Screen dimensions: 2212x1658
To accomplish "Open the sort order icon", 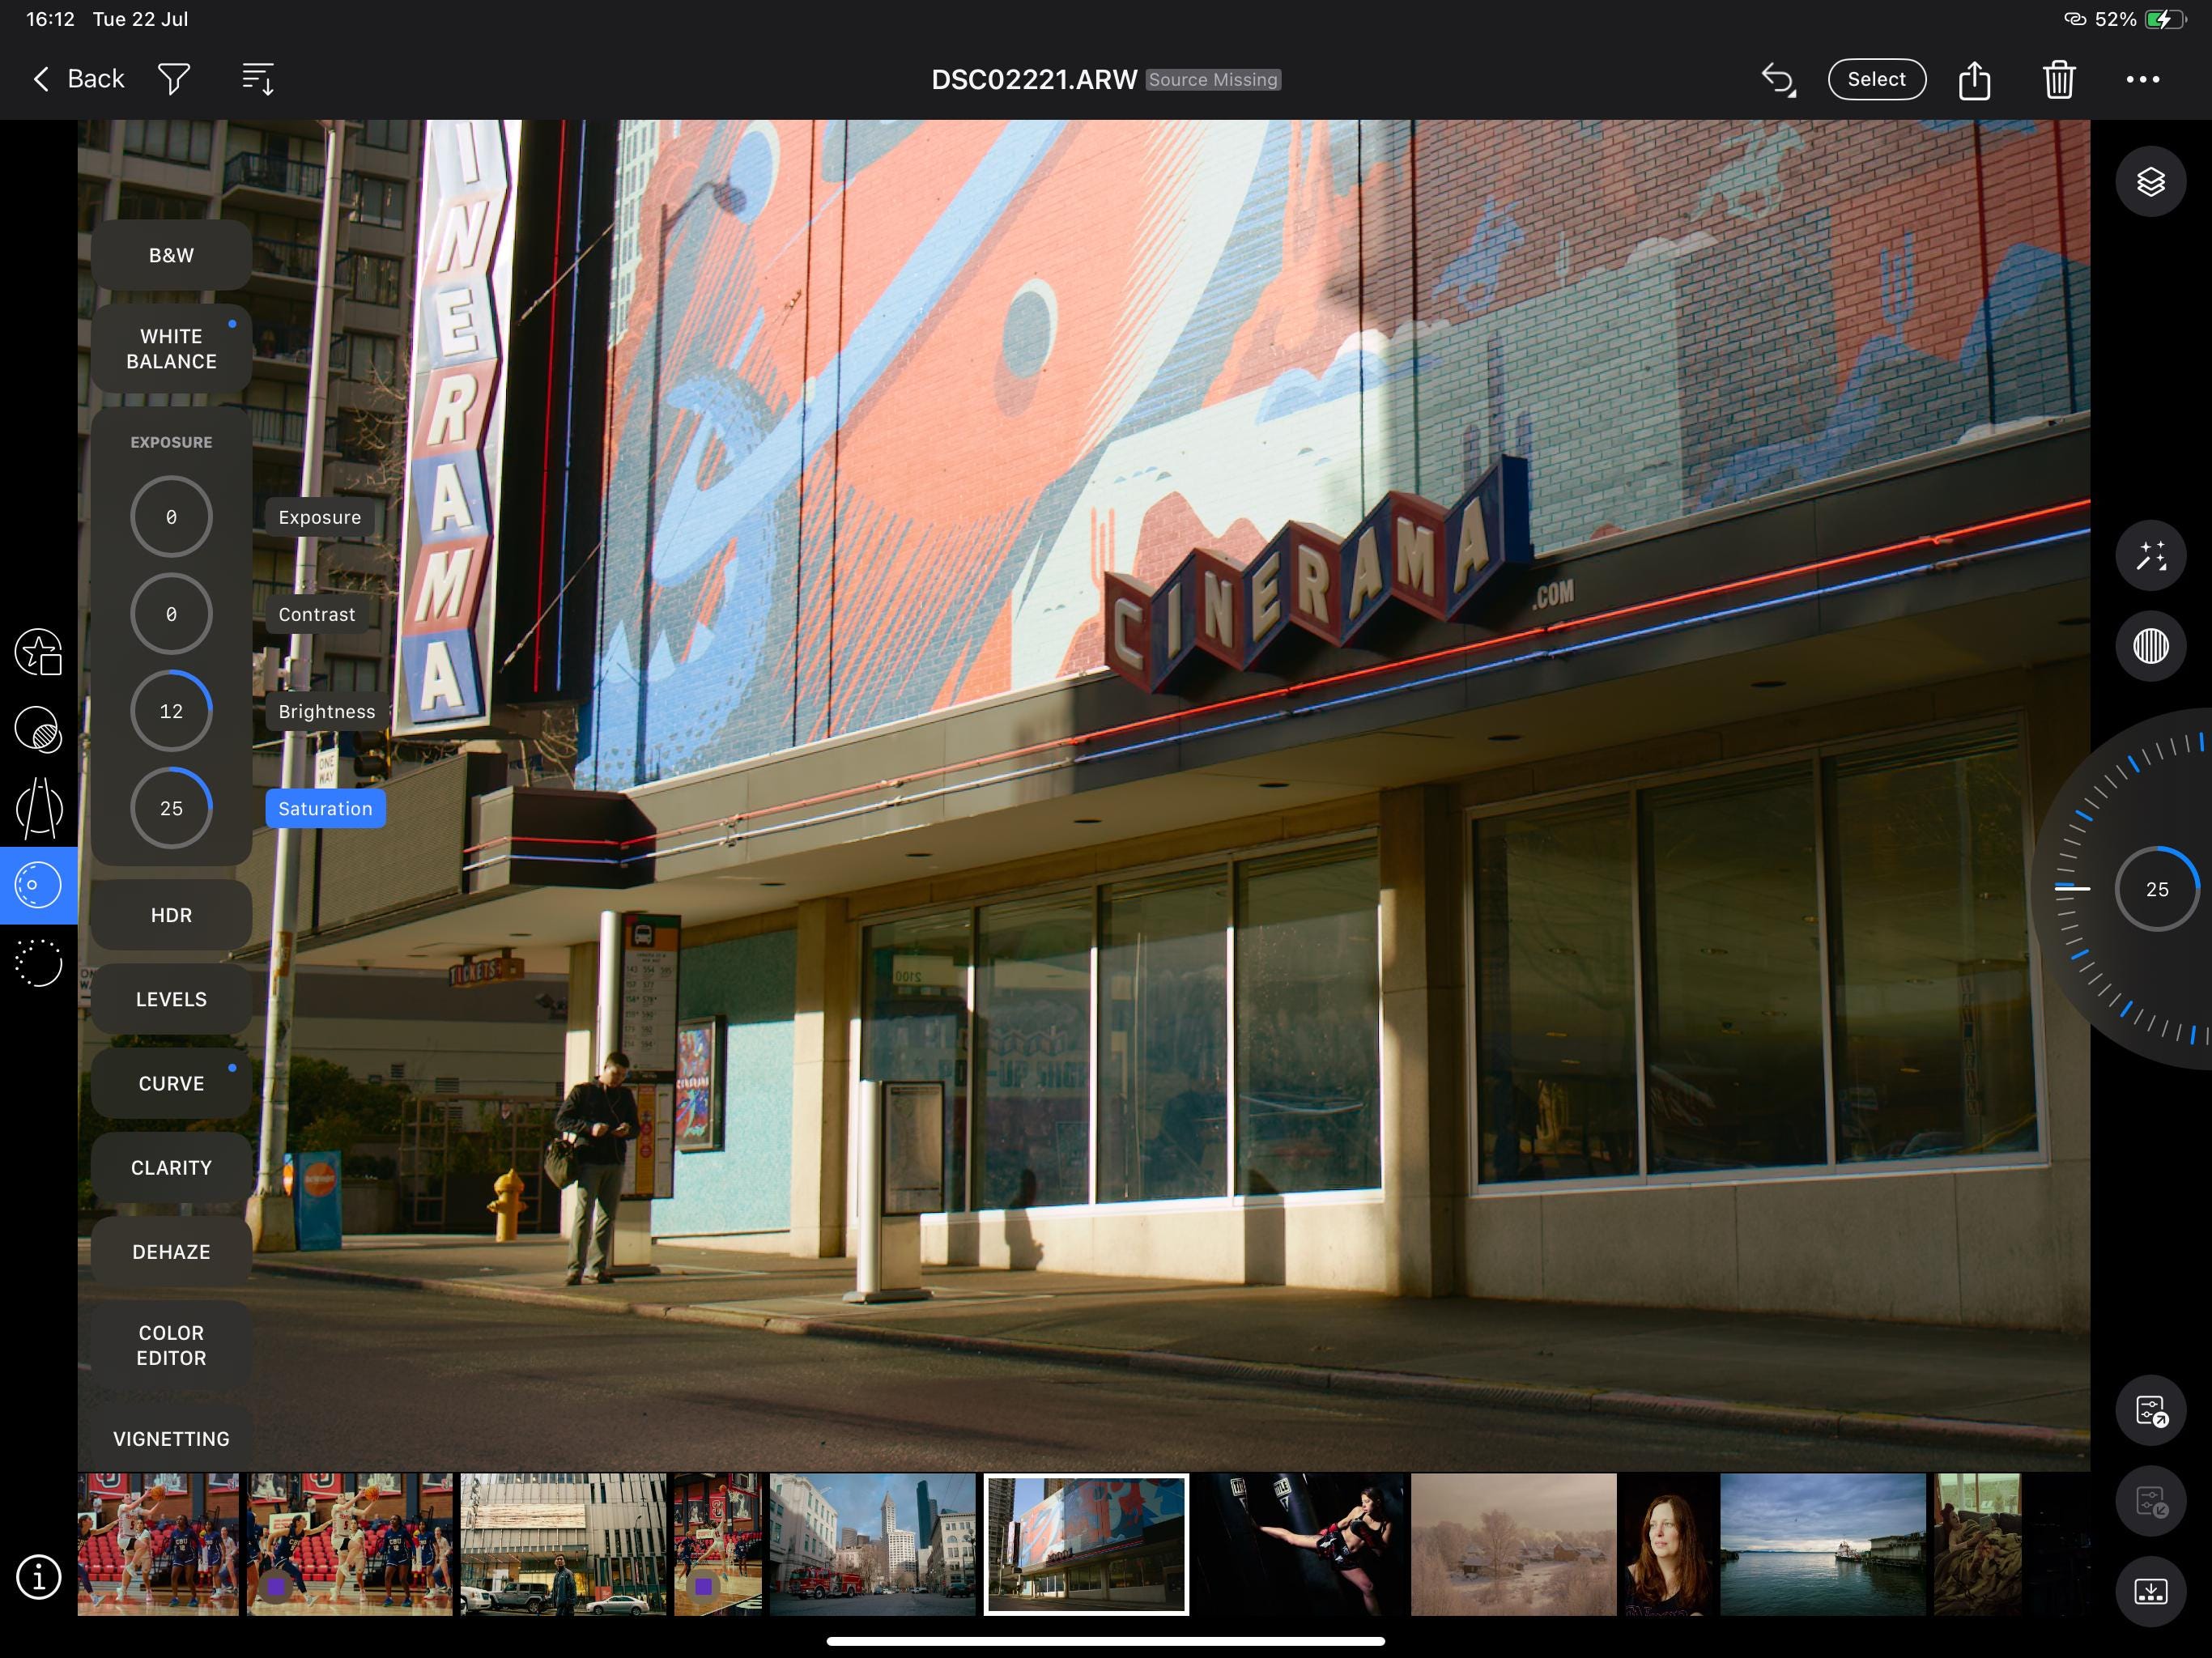I will coord(258,79).
